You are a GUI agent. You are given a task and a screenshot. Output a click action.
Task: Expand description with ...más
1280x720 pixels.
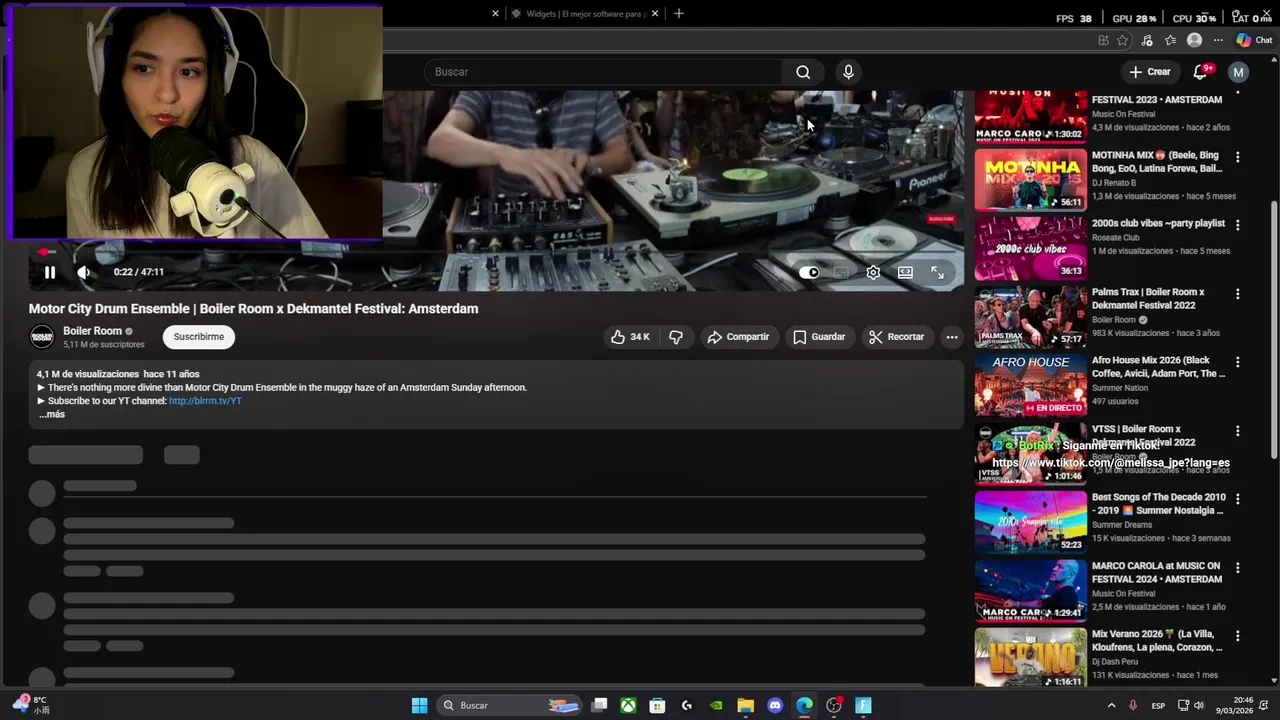click(x=52, y=414)
